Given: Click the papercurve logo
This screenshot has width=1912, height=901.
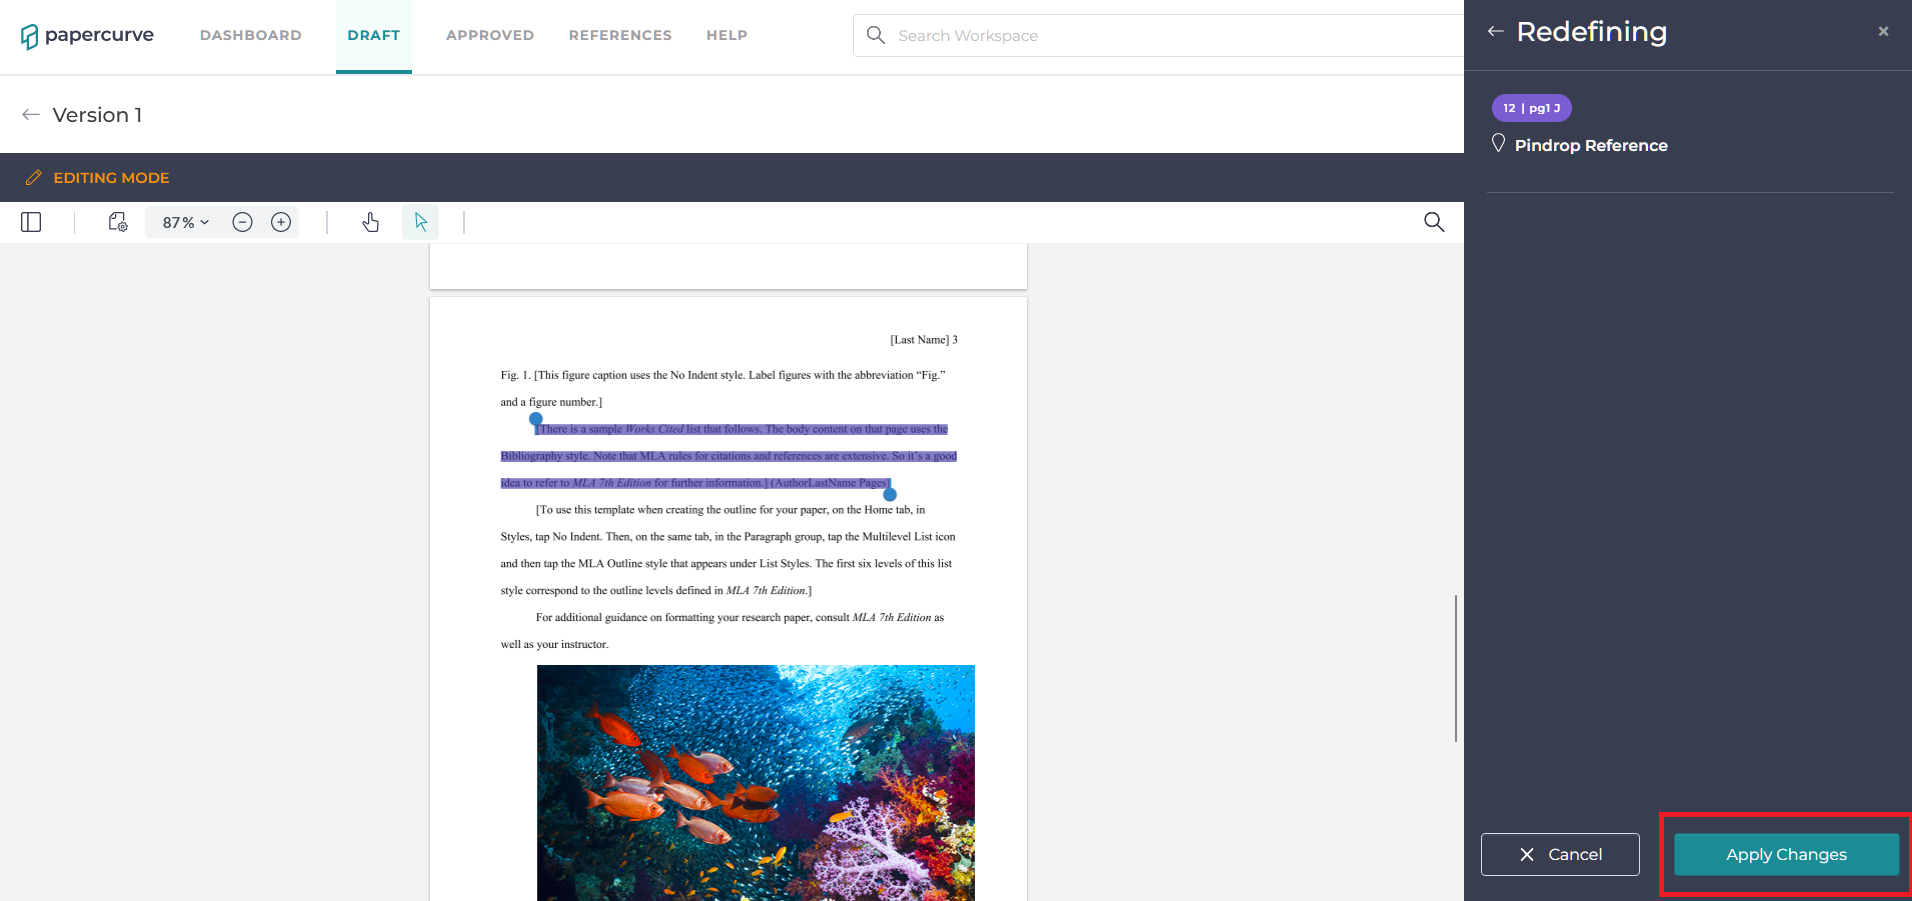Looking at the screenshot, I should click(x=87, y=36).
